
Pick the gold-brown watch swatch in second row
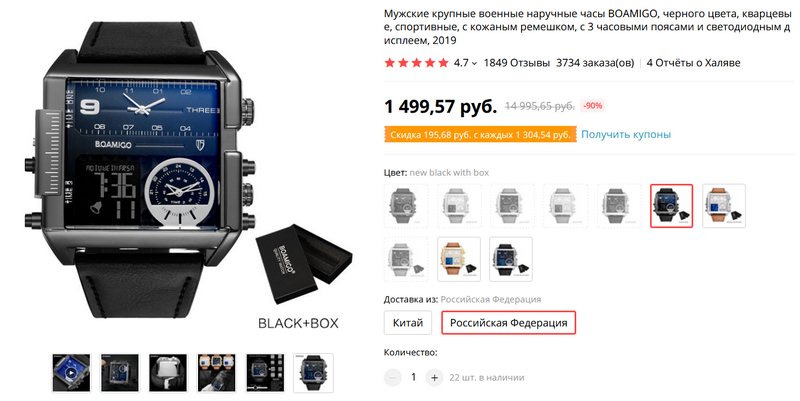coord(459,259)
